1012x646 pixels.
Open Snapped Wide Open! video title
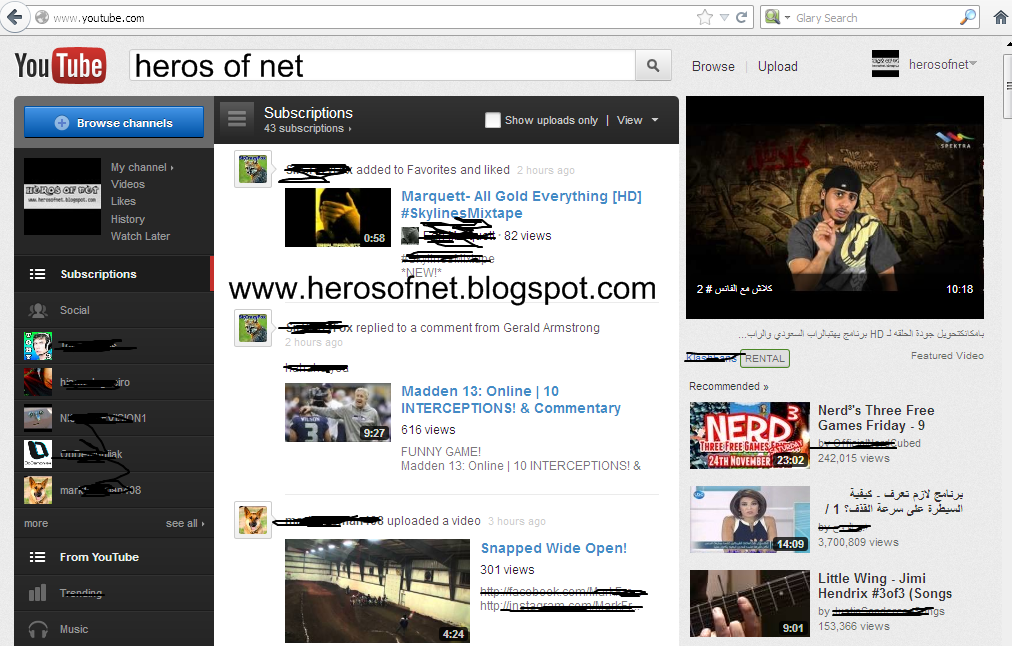click(554, 548)
